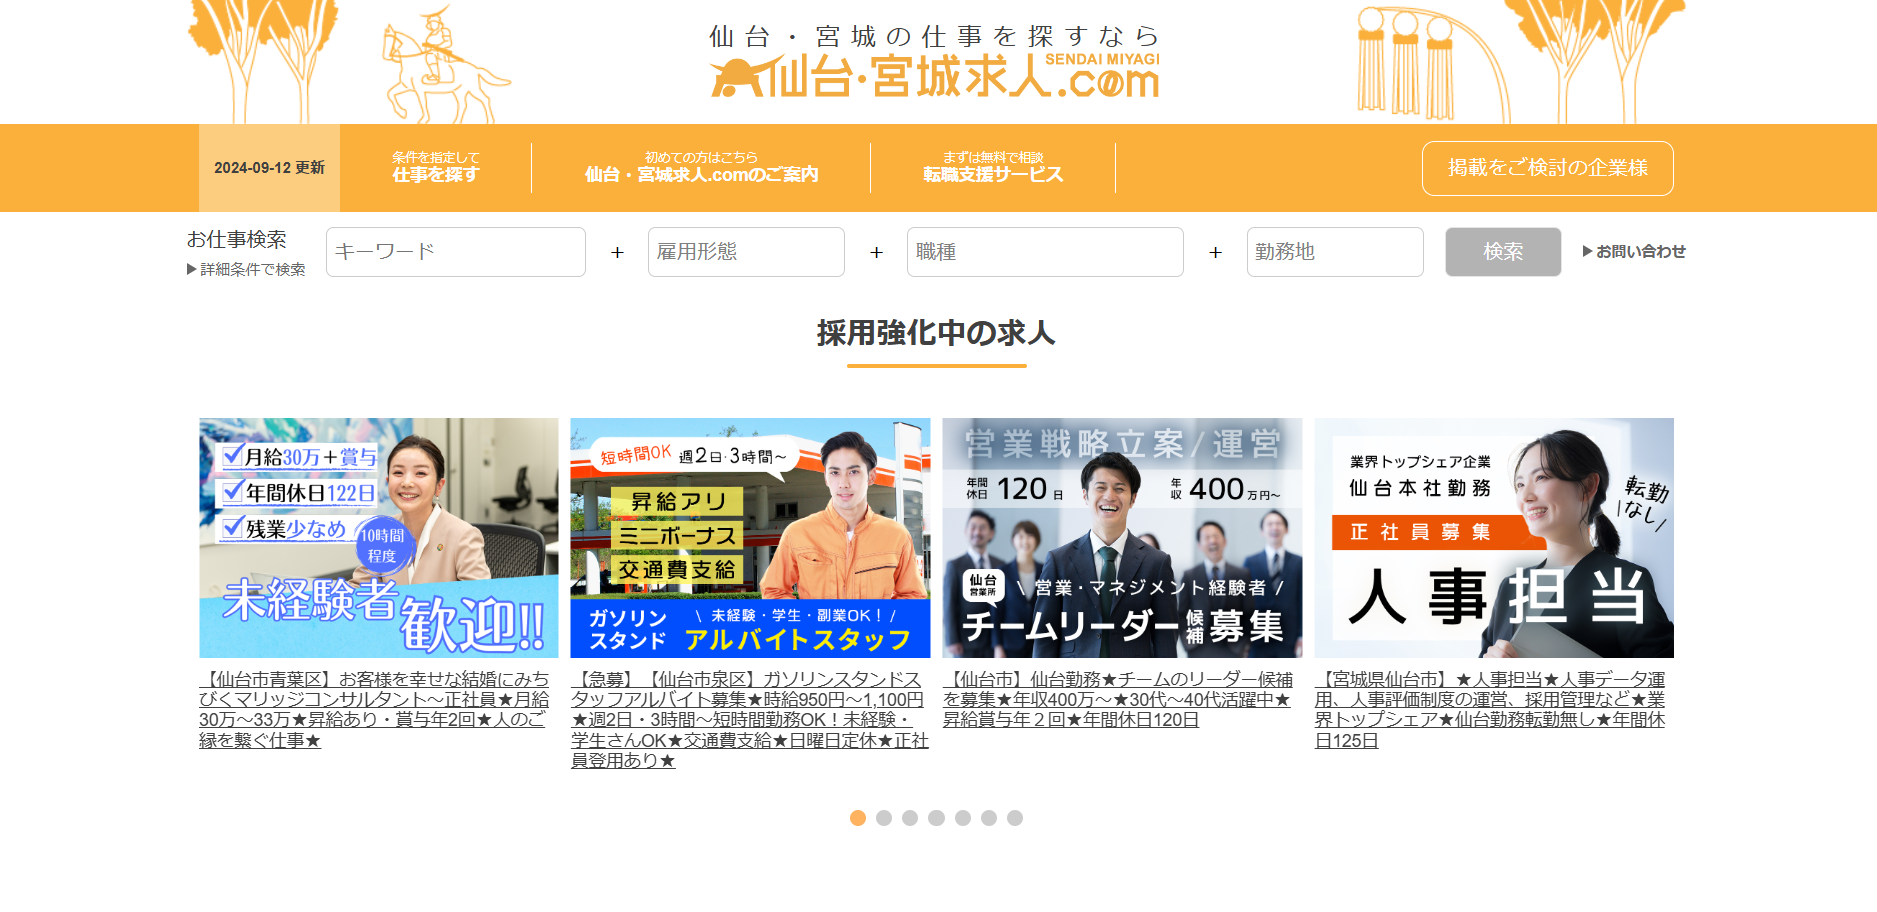The height and width of the screenshot is (912, 1877).
Task: Open the 雇用形態 employment type dropdown
Action: coord(746,252)
